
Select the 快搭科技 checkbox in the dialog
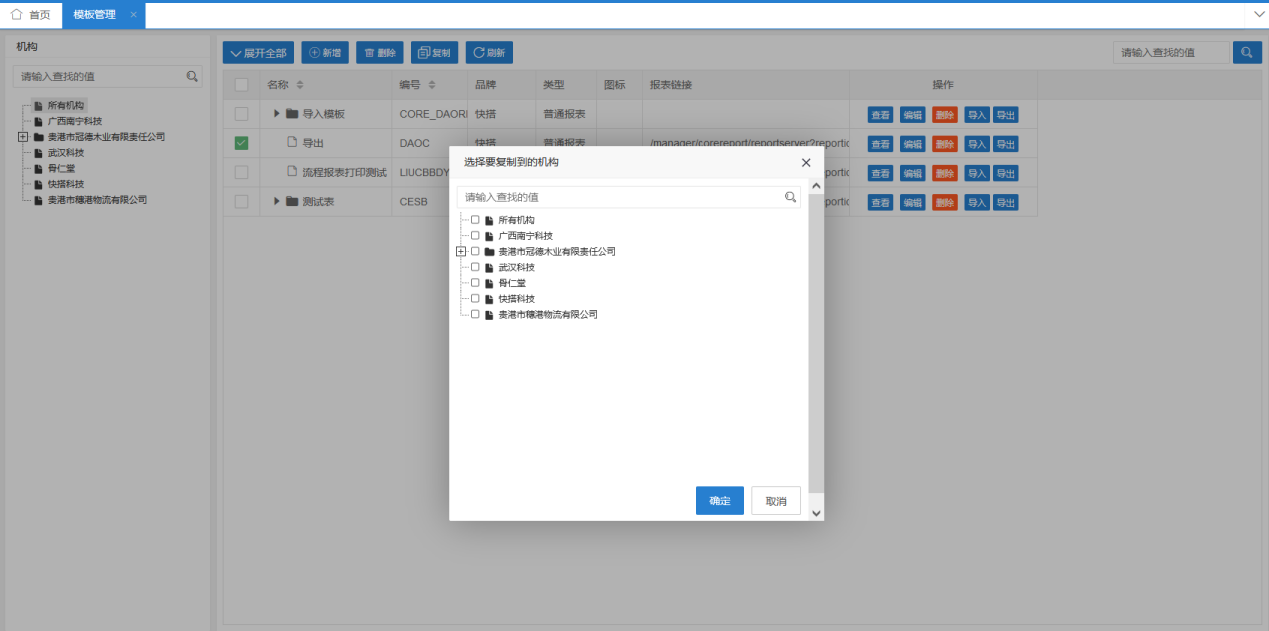pos(475,299)
